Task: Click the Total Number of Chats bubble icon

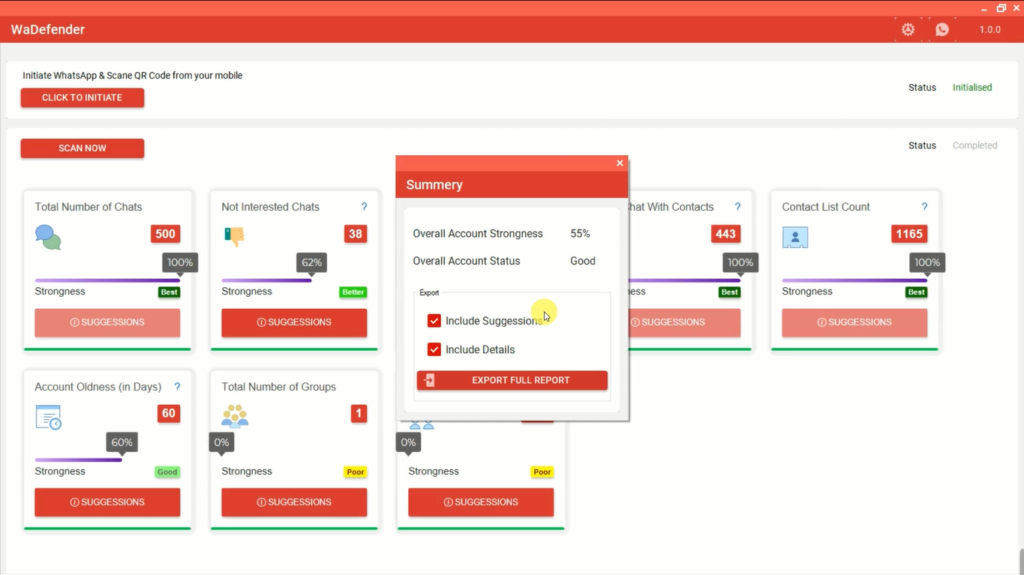Action: point(48,237)
